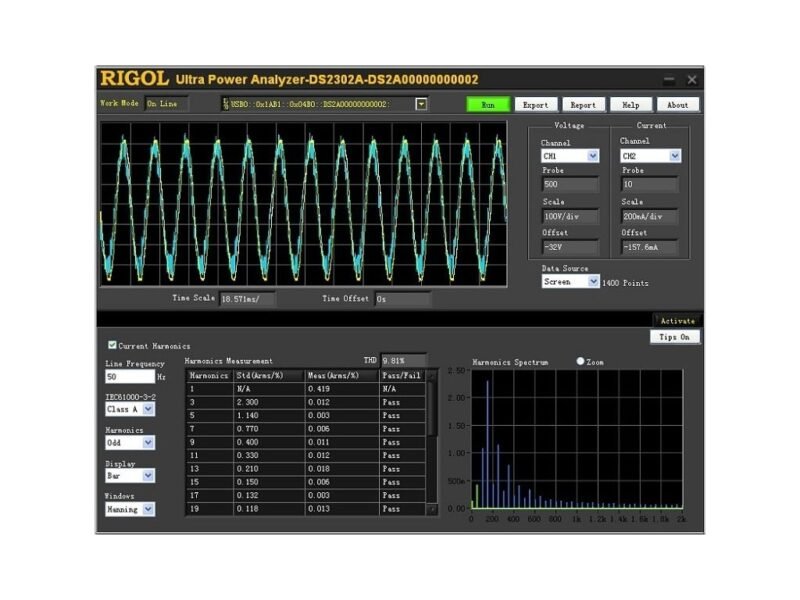Click the Line Frequency input field
This screenshot has width=800, height=600.
tap(130, 377)
